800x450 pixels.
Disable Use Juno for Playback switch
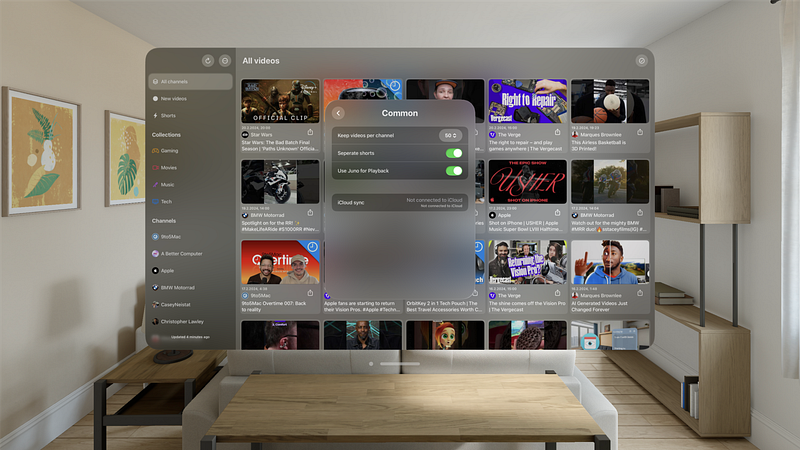454,171
